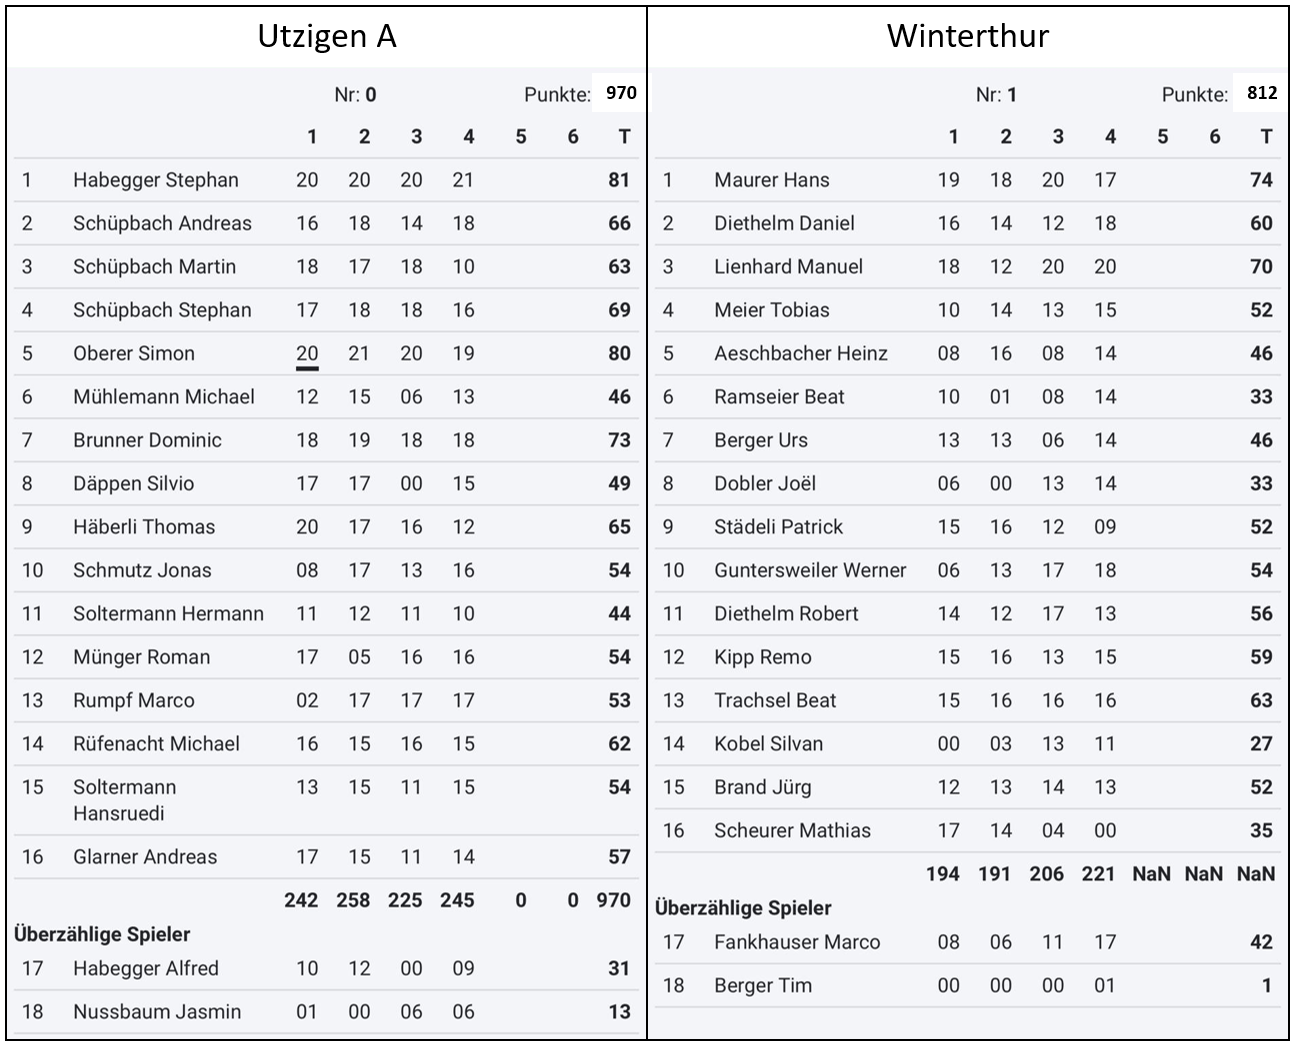The image size is (1296, 1046).
Task: Click the Utzigen A 970 sum total
Action: 613,900
